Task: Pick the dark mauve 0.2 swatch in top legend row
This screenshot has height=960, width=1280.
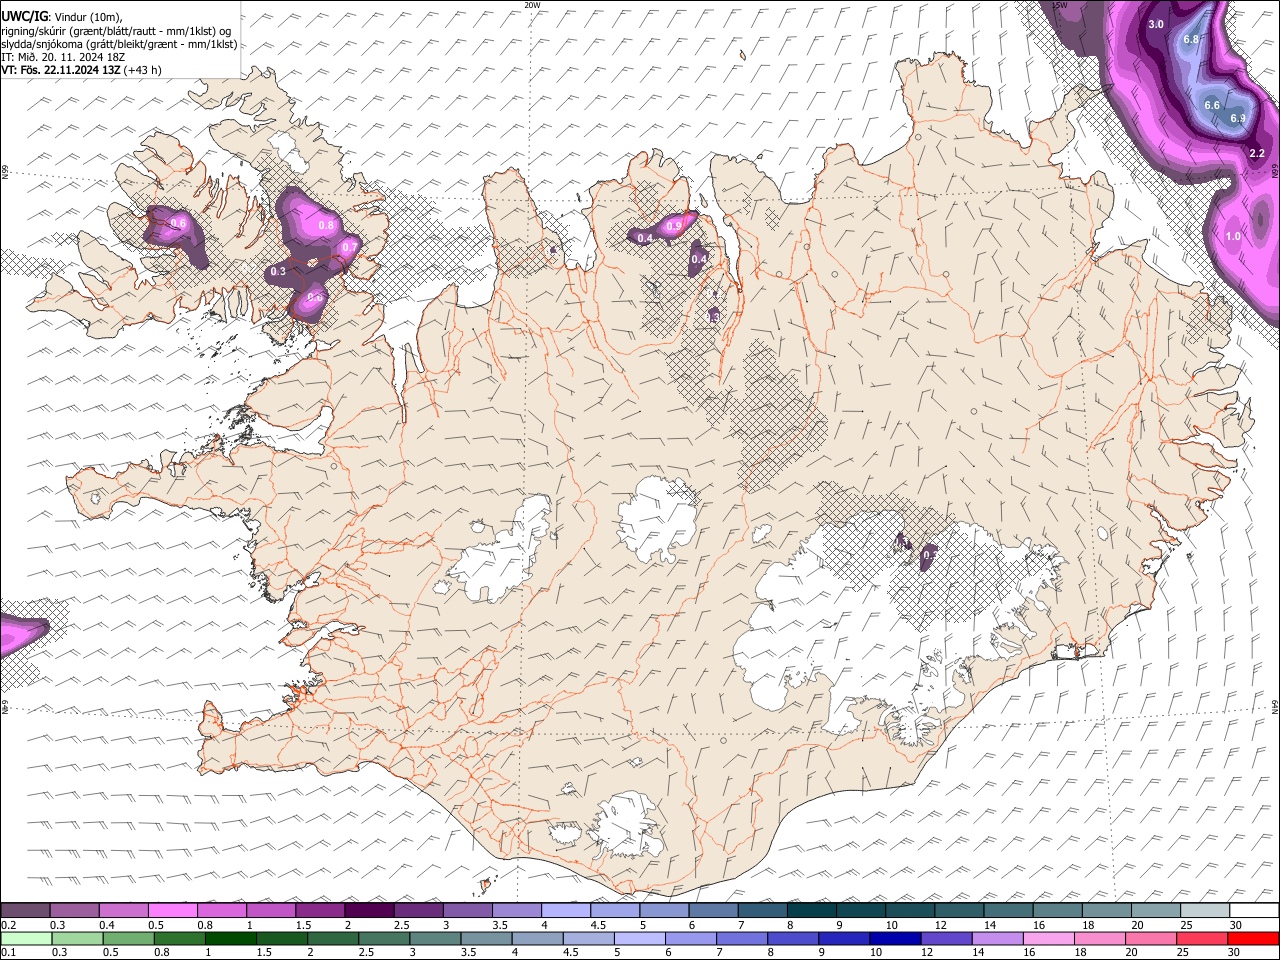Action: 25,911
